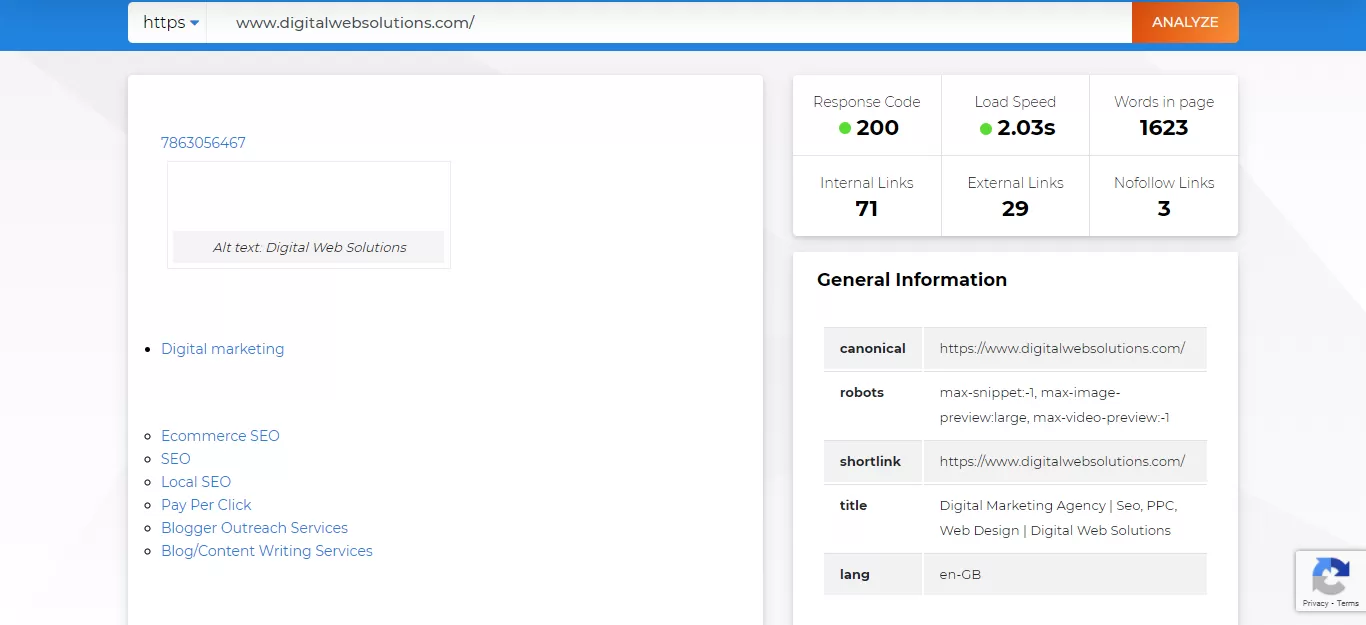1366x625 pixels.
Task: Click the reCAPTCHA Privacy link
Action: coord(1315,603)
